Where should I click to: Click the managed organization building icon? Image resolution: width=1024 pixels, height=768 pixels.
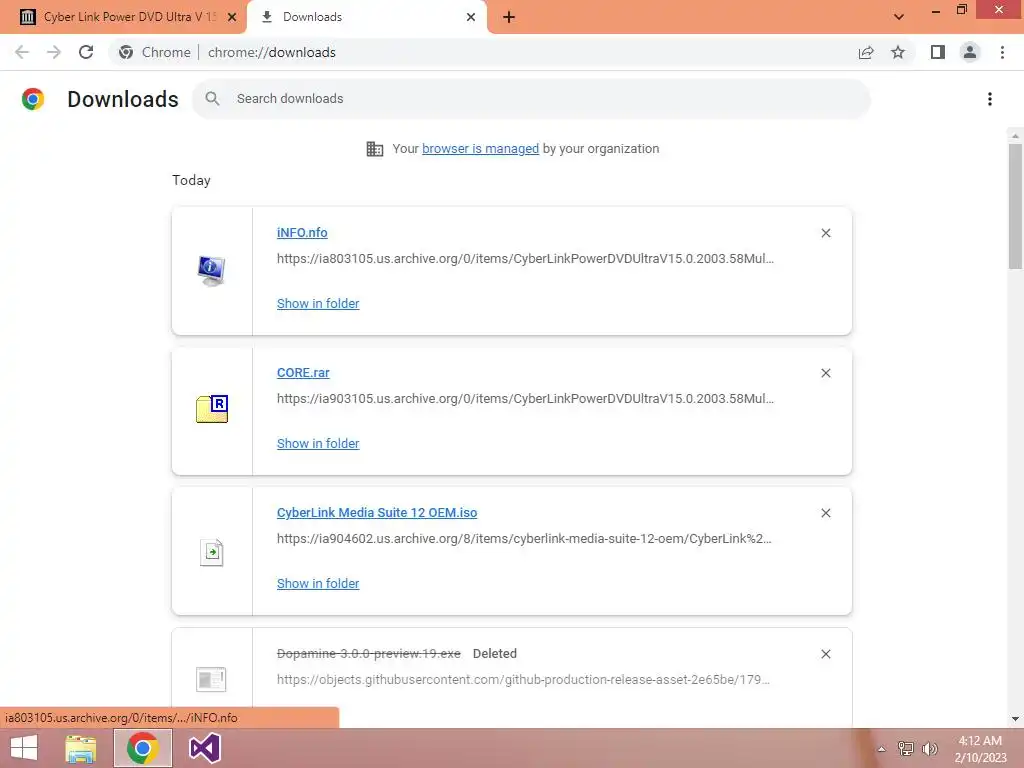coord(375,149)
